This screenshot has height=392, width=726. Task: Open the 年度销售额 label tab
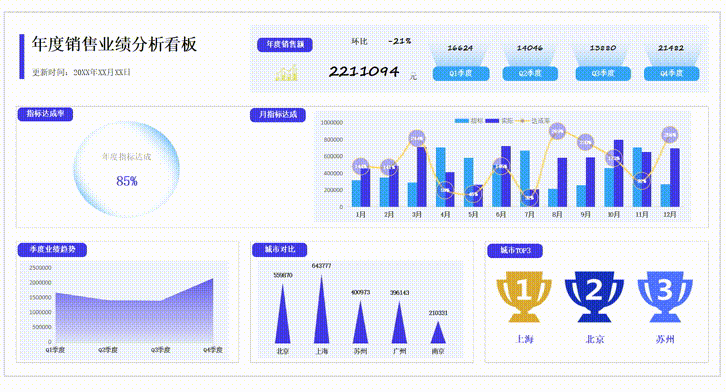point(285,44)
